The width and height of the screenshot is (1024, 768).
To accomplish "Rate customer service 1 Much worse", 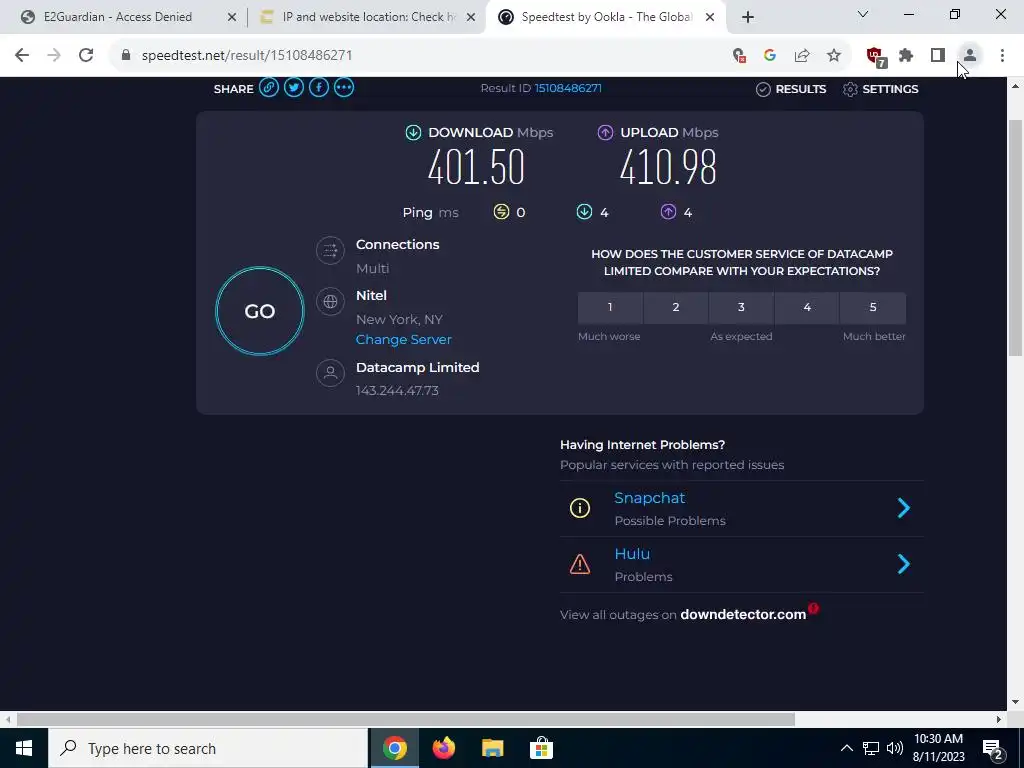I will [x=610, y=308].
